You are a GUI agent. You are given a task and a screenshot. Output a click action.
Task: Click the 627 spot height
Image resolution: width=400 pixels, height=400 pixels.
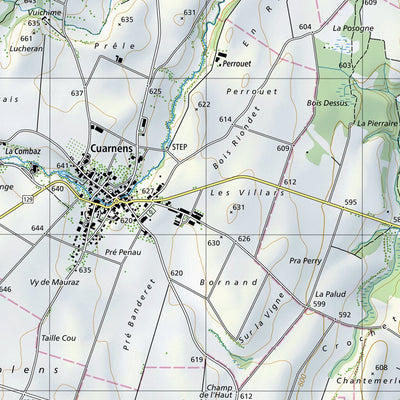coord(148,191)
